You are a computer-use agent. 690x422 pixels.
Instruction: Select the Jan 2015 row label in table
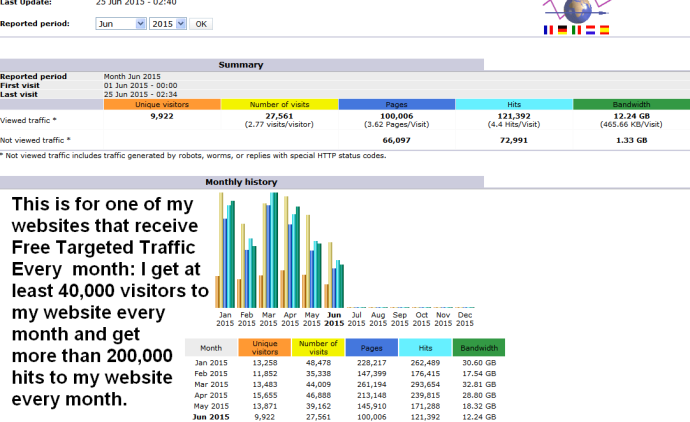click(211, 363)
